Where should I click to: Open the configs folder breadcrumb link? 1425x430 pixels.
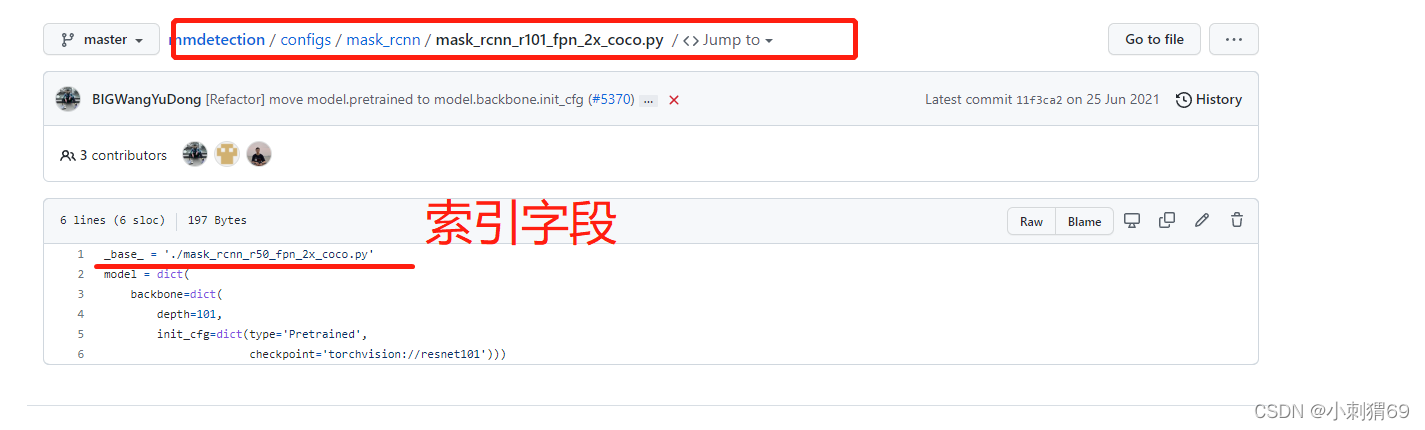click(305, 40)
